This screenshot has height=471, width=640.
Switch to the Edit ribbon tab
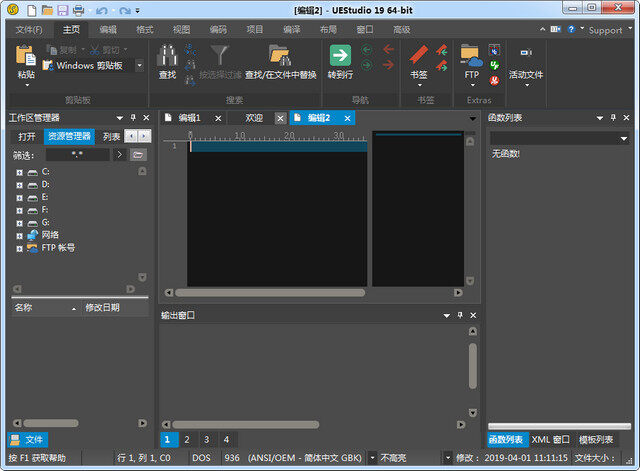click(108, 30)
